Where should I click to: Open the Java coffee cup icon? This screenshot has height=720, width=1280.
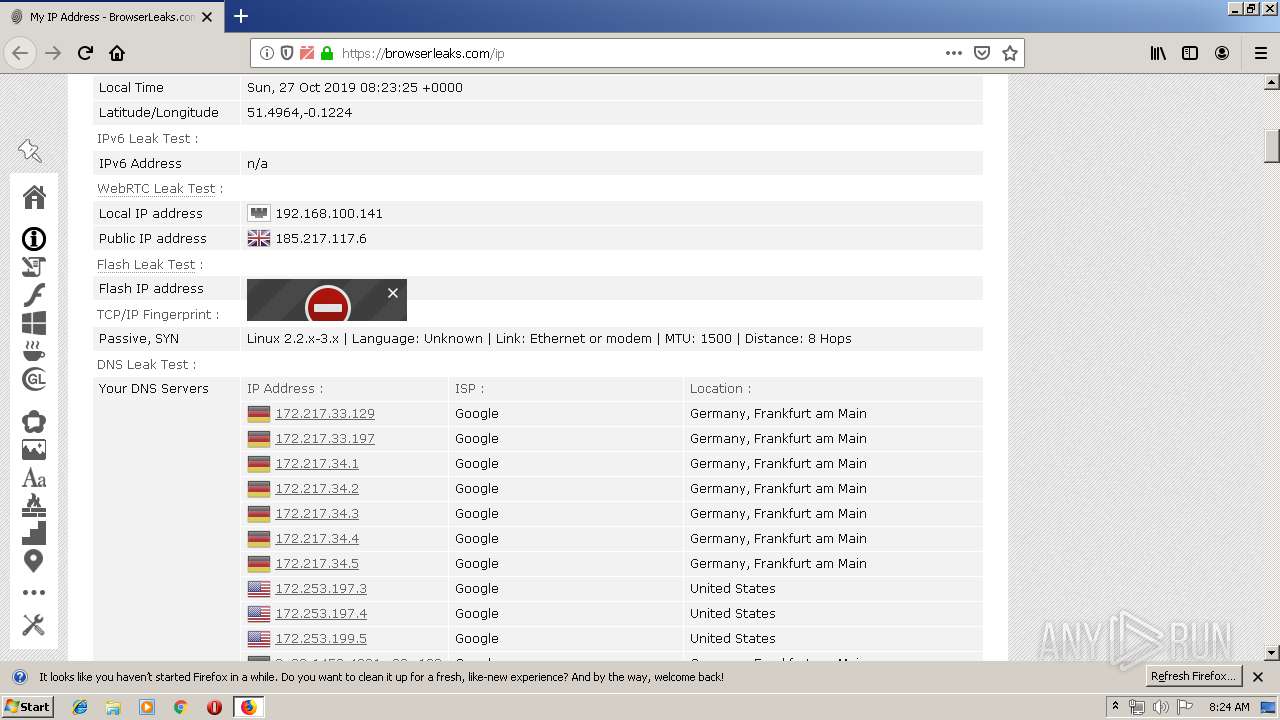(34, 351)
